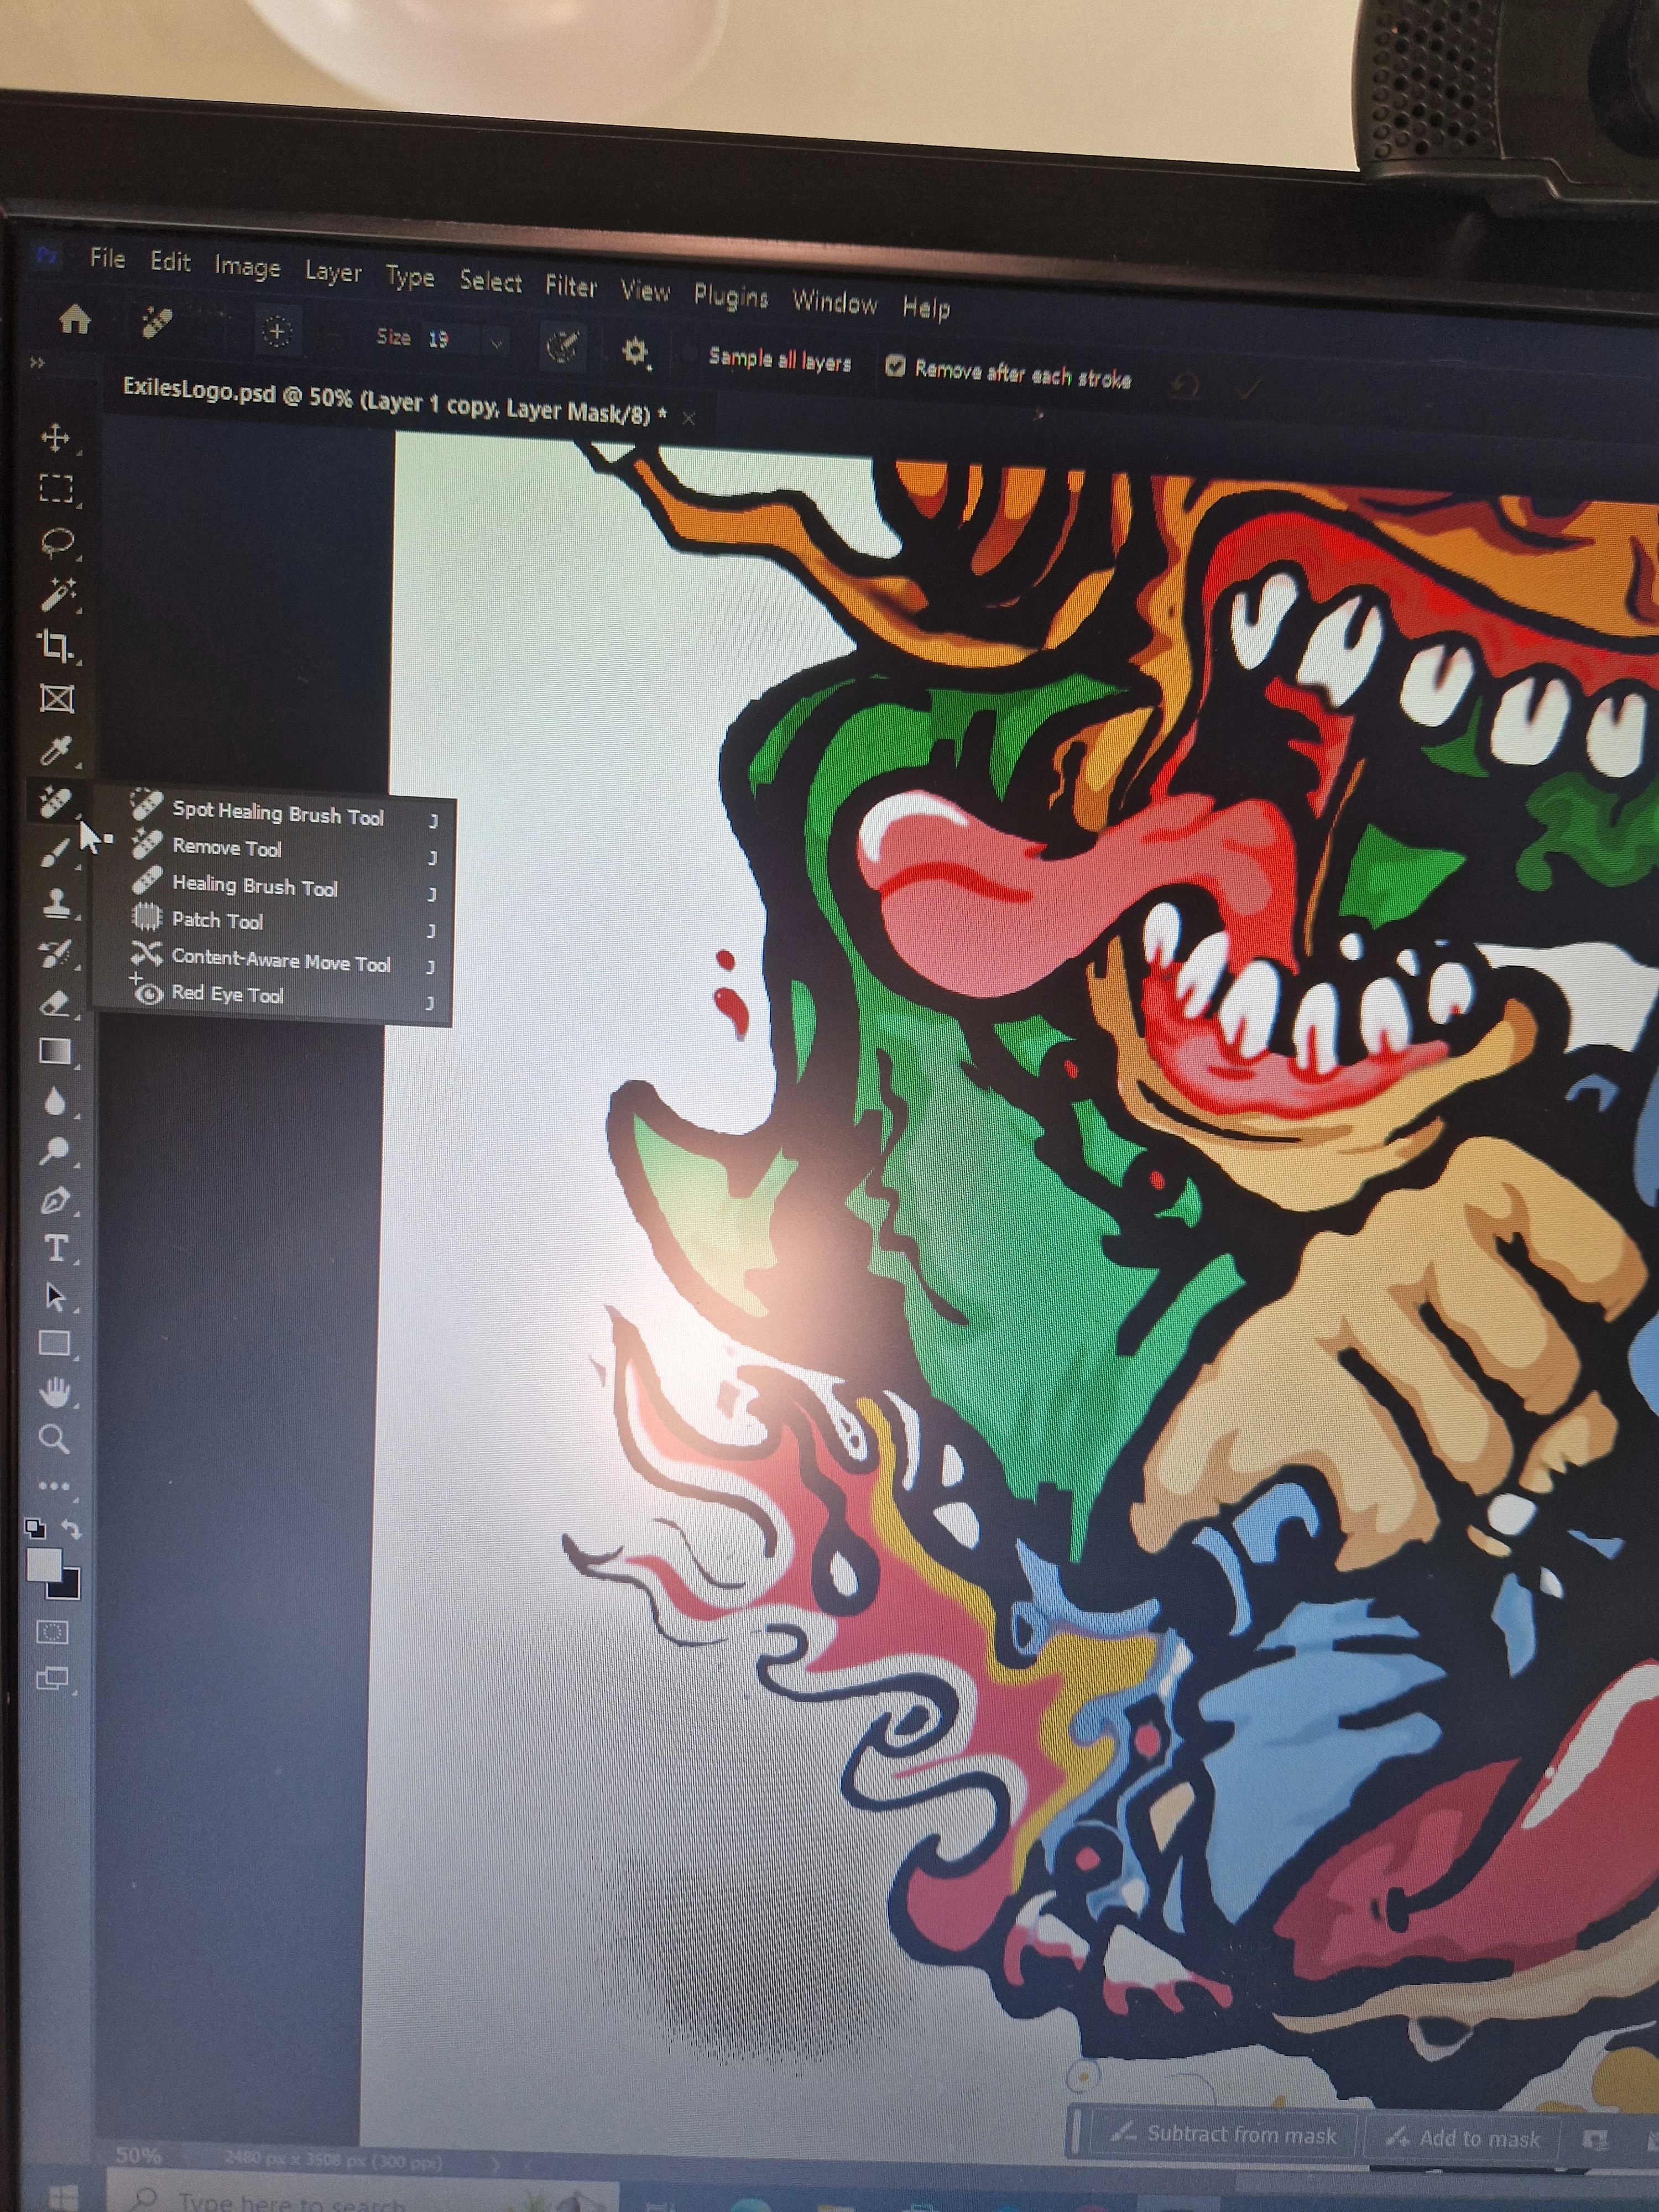Click the Add to mask button
This screenshot has width=1659, height=2212.
1462,2139
